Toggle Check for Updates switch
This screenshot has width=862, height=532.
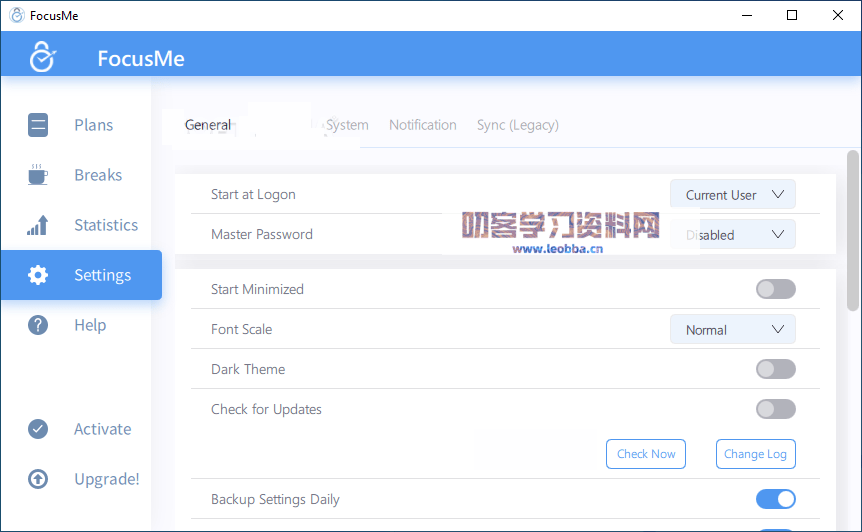(x=776, y=409)
